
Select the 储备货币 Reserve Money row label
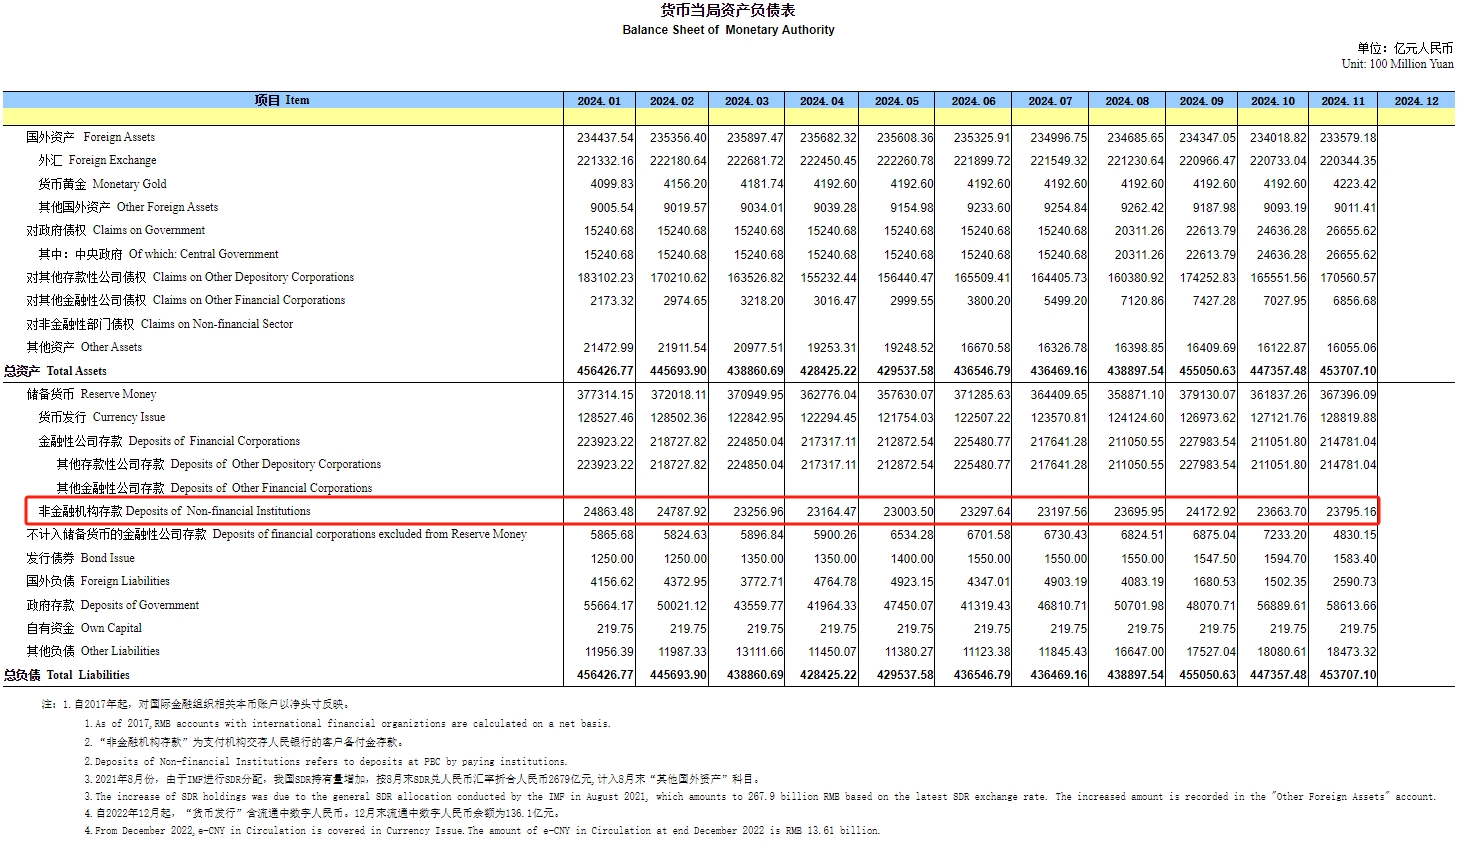pyautogui.click(x=91, y=394)
